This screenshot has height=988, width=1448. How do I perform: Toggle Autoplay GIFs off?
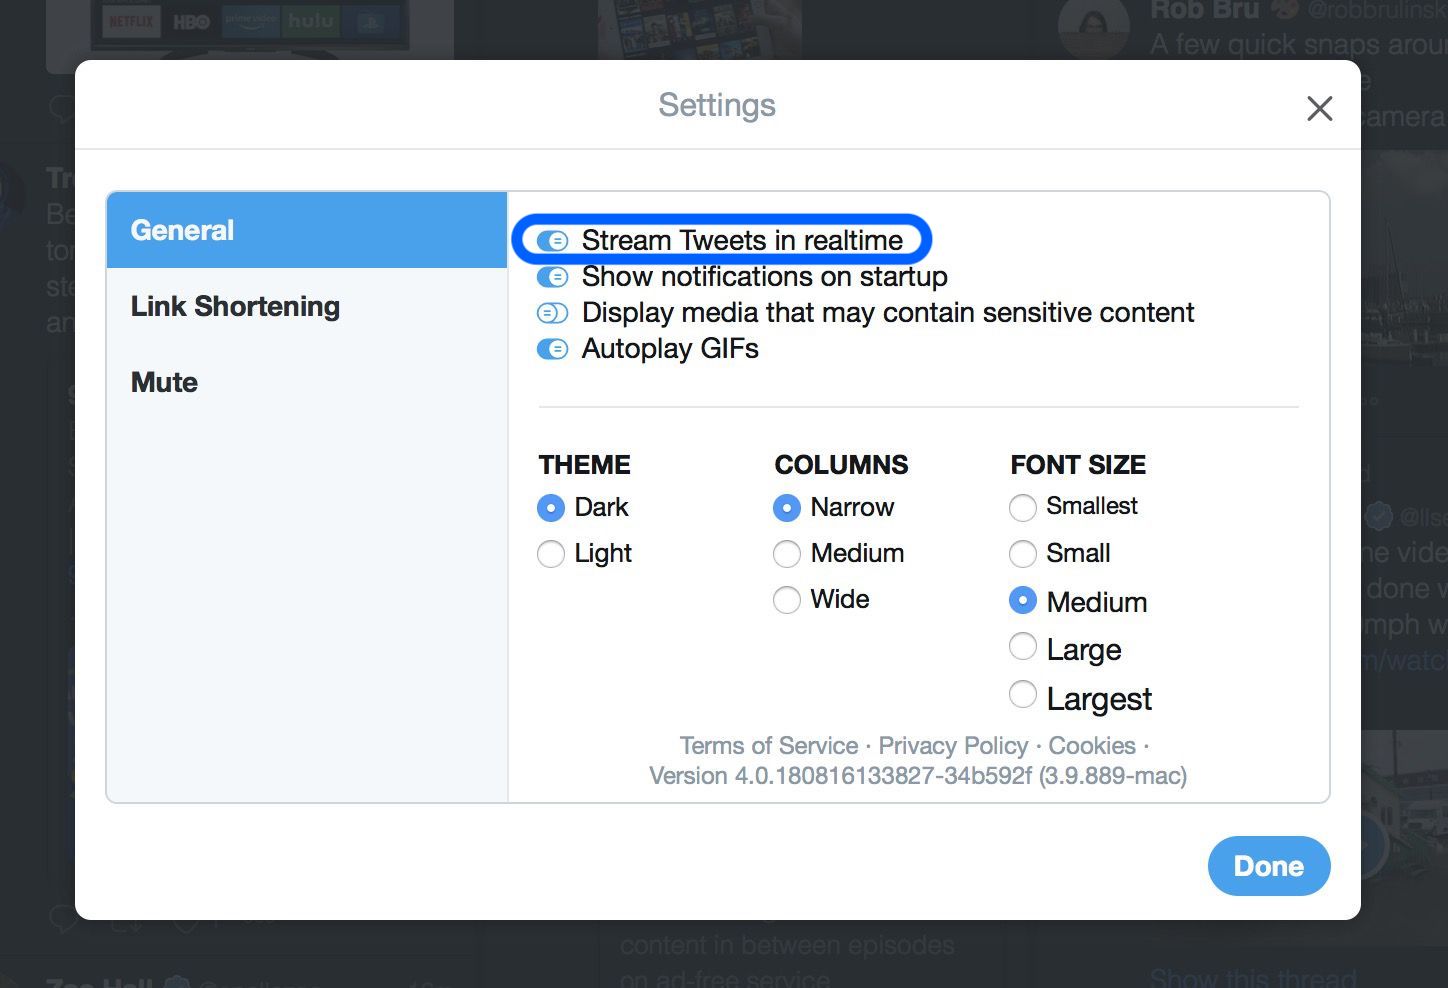click(552, 349)
